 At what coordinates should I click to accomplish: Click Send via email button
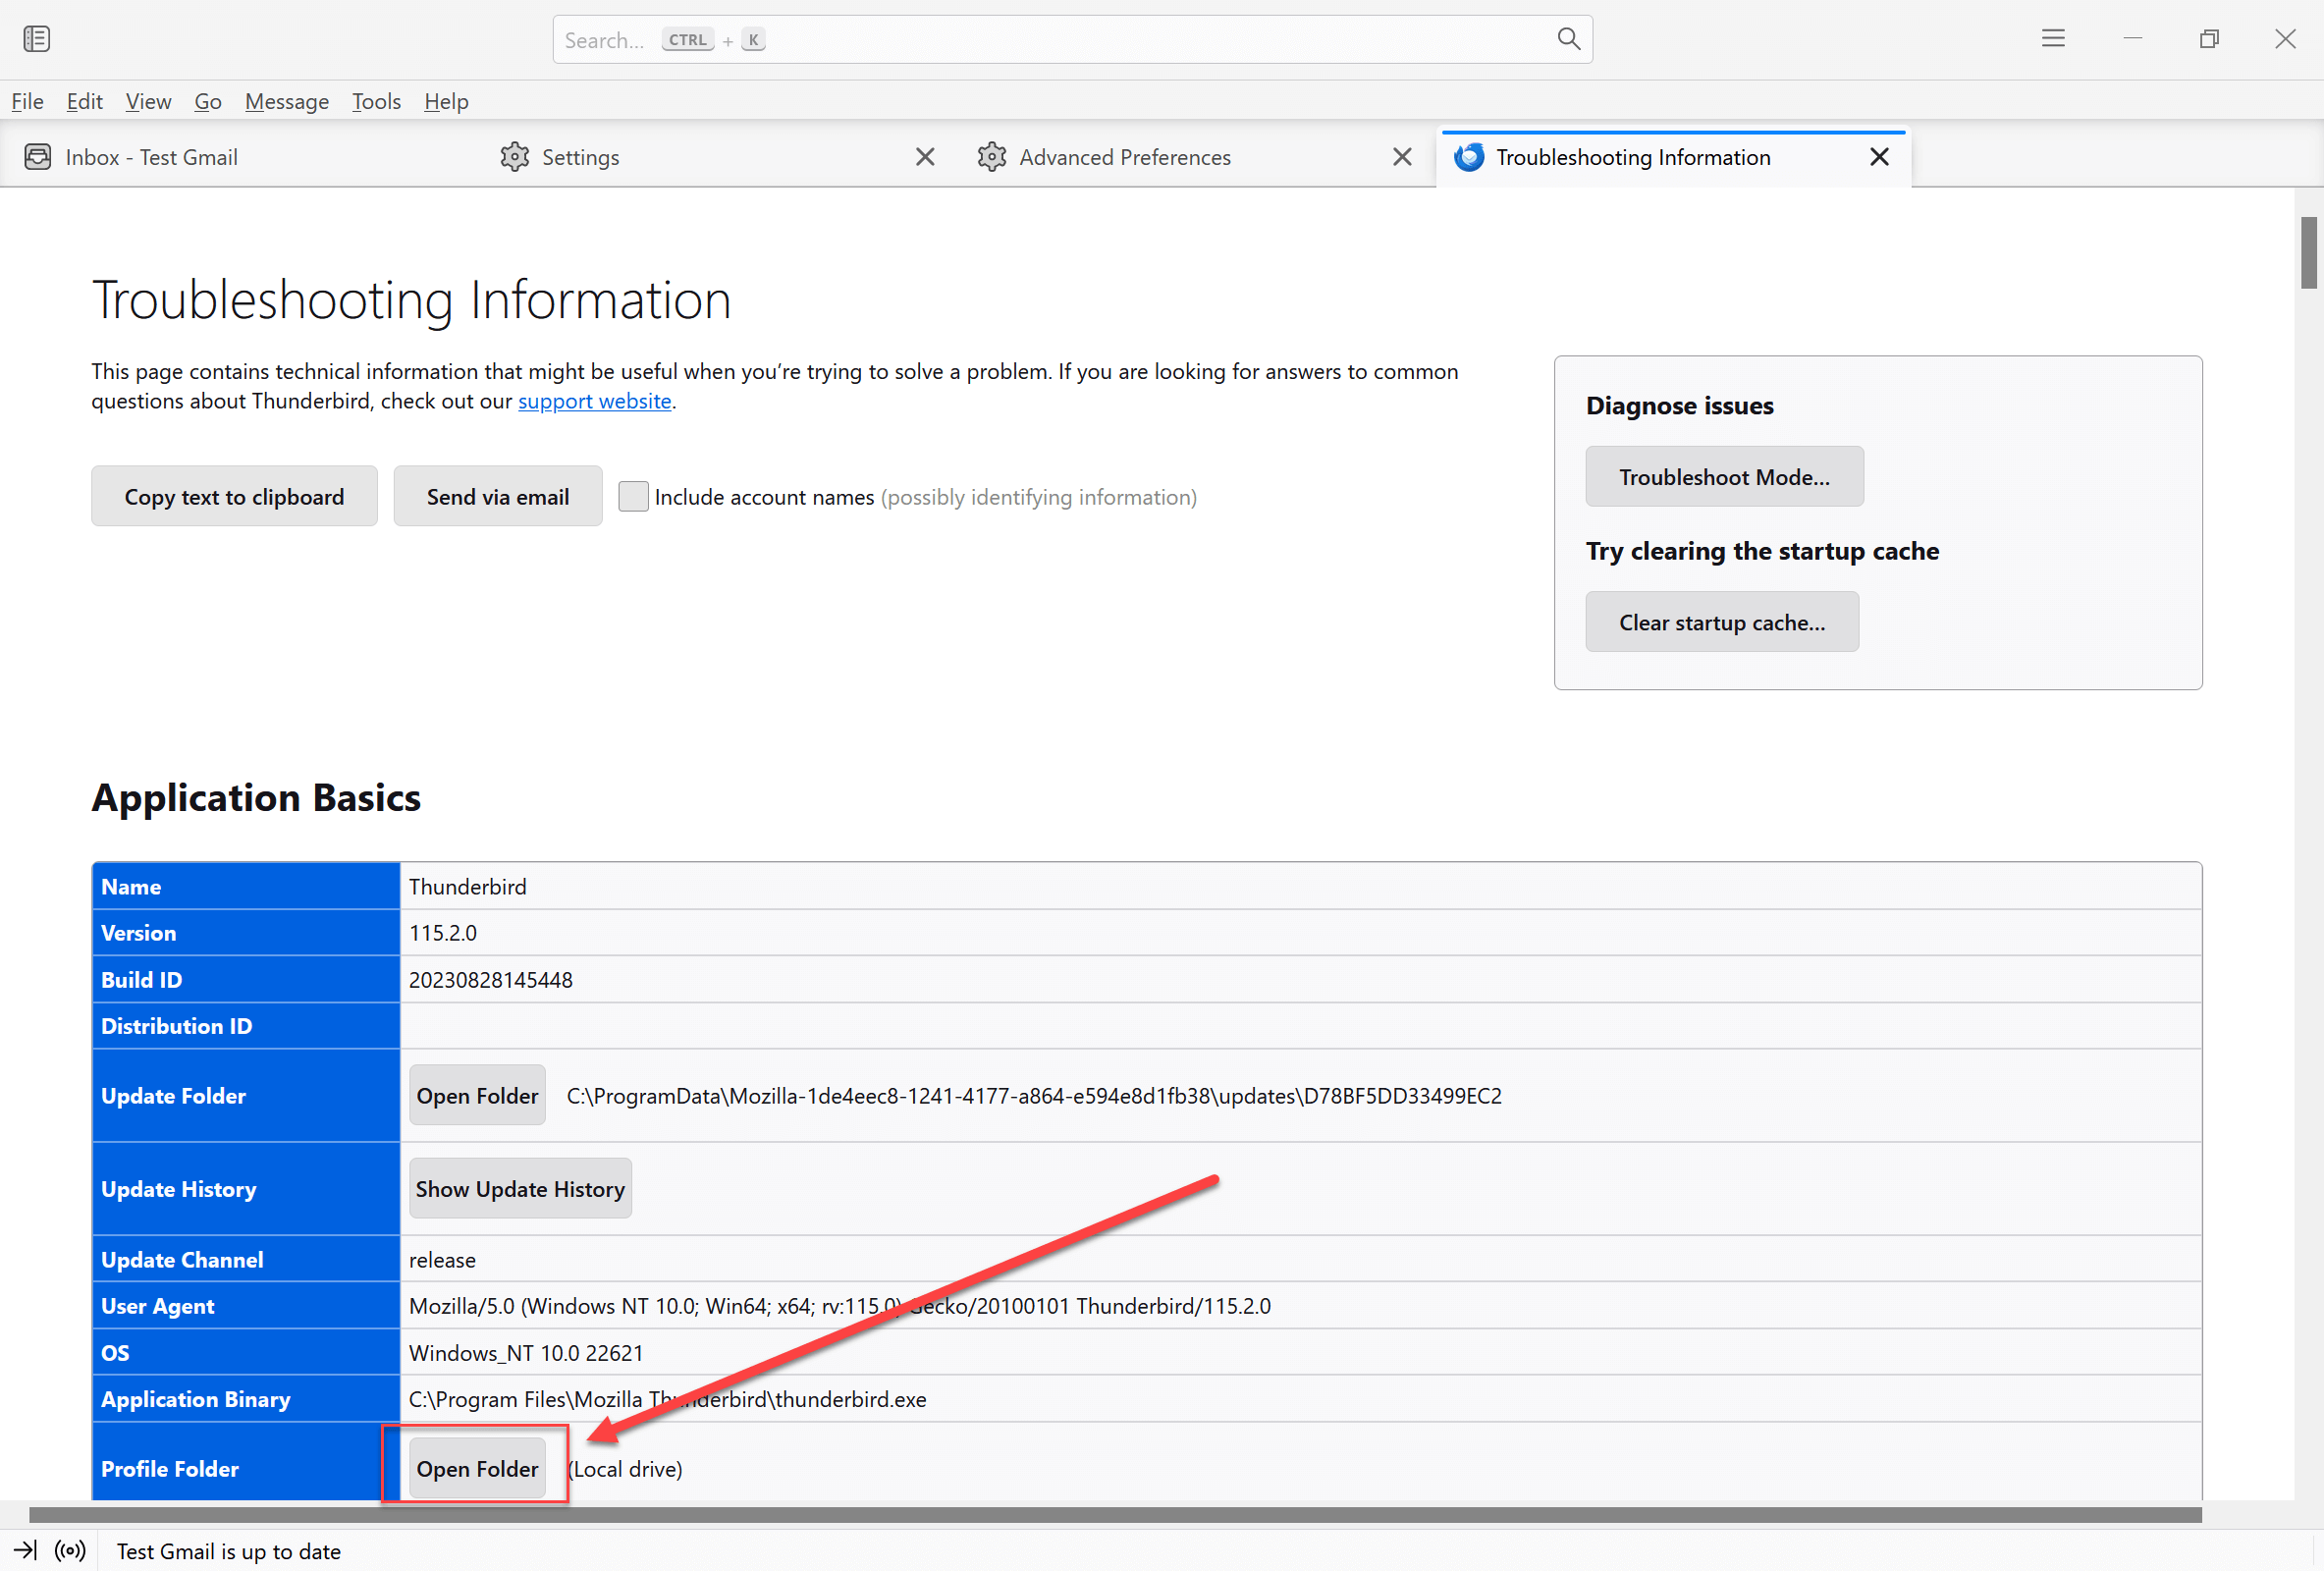497,496
